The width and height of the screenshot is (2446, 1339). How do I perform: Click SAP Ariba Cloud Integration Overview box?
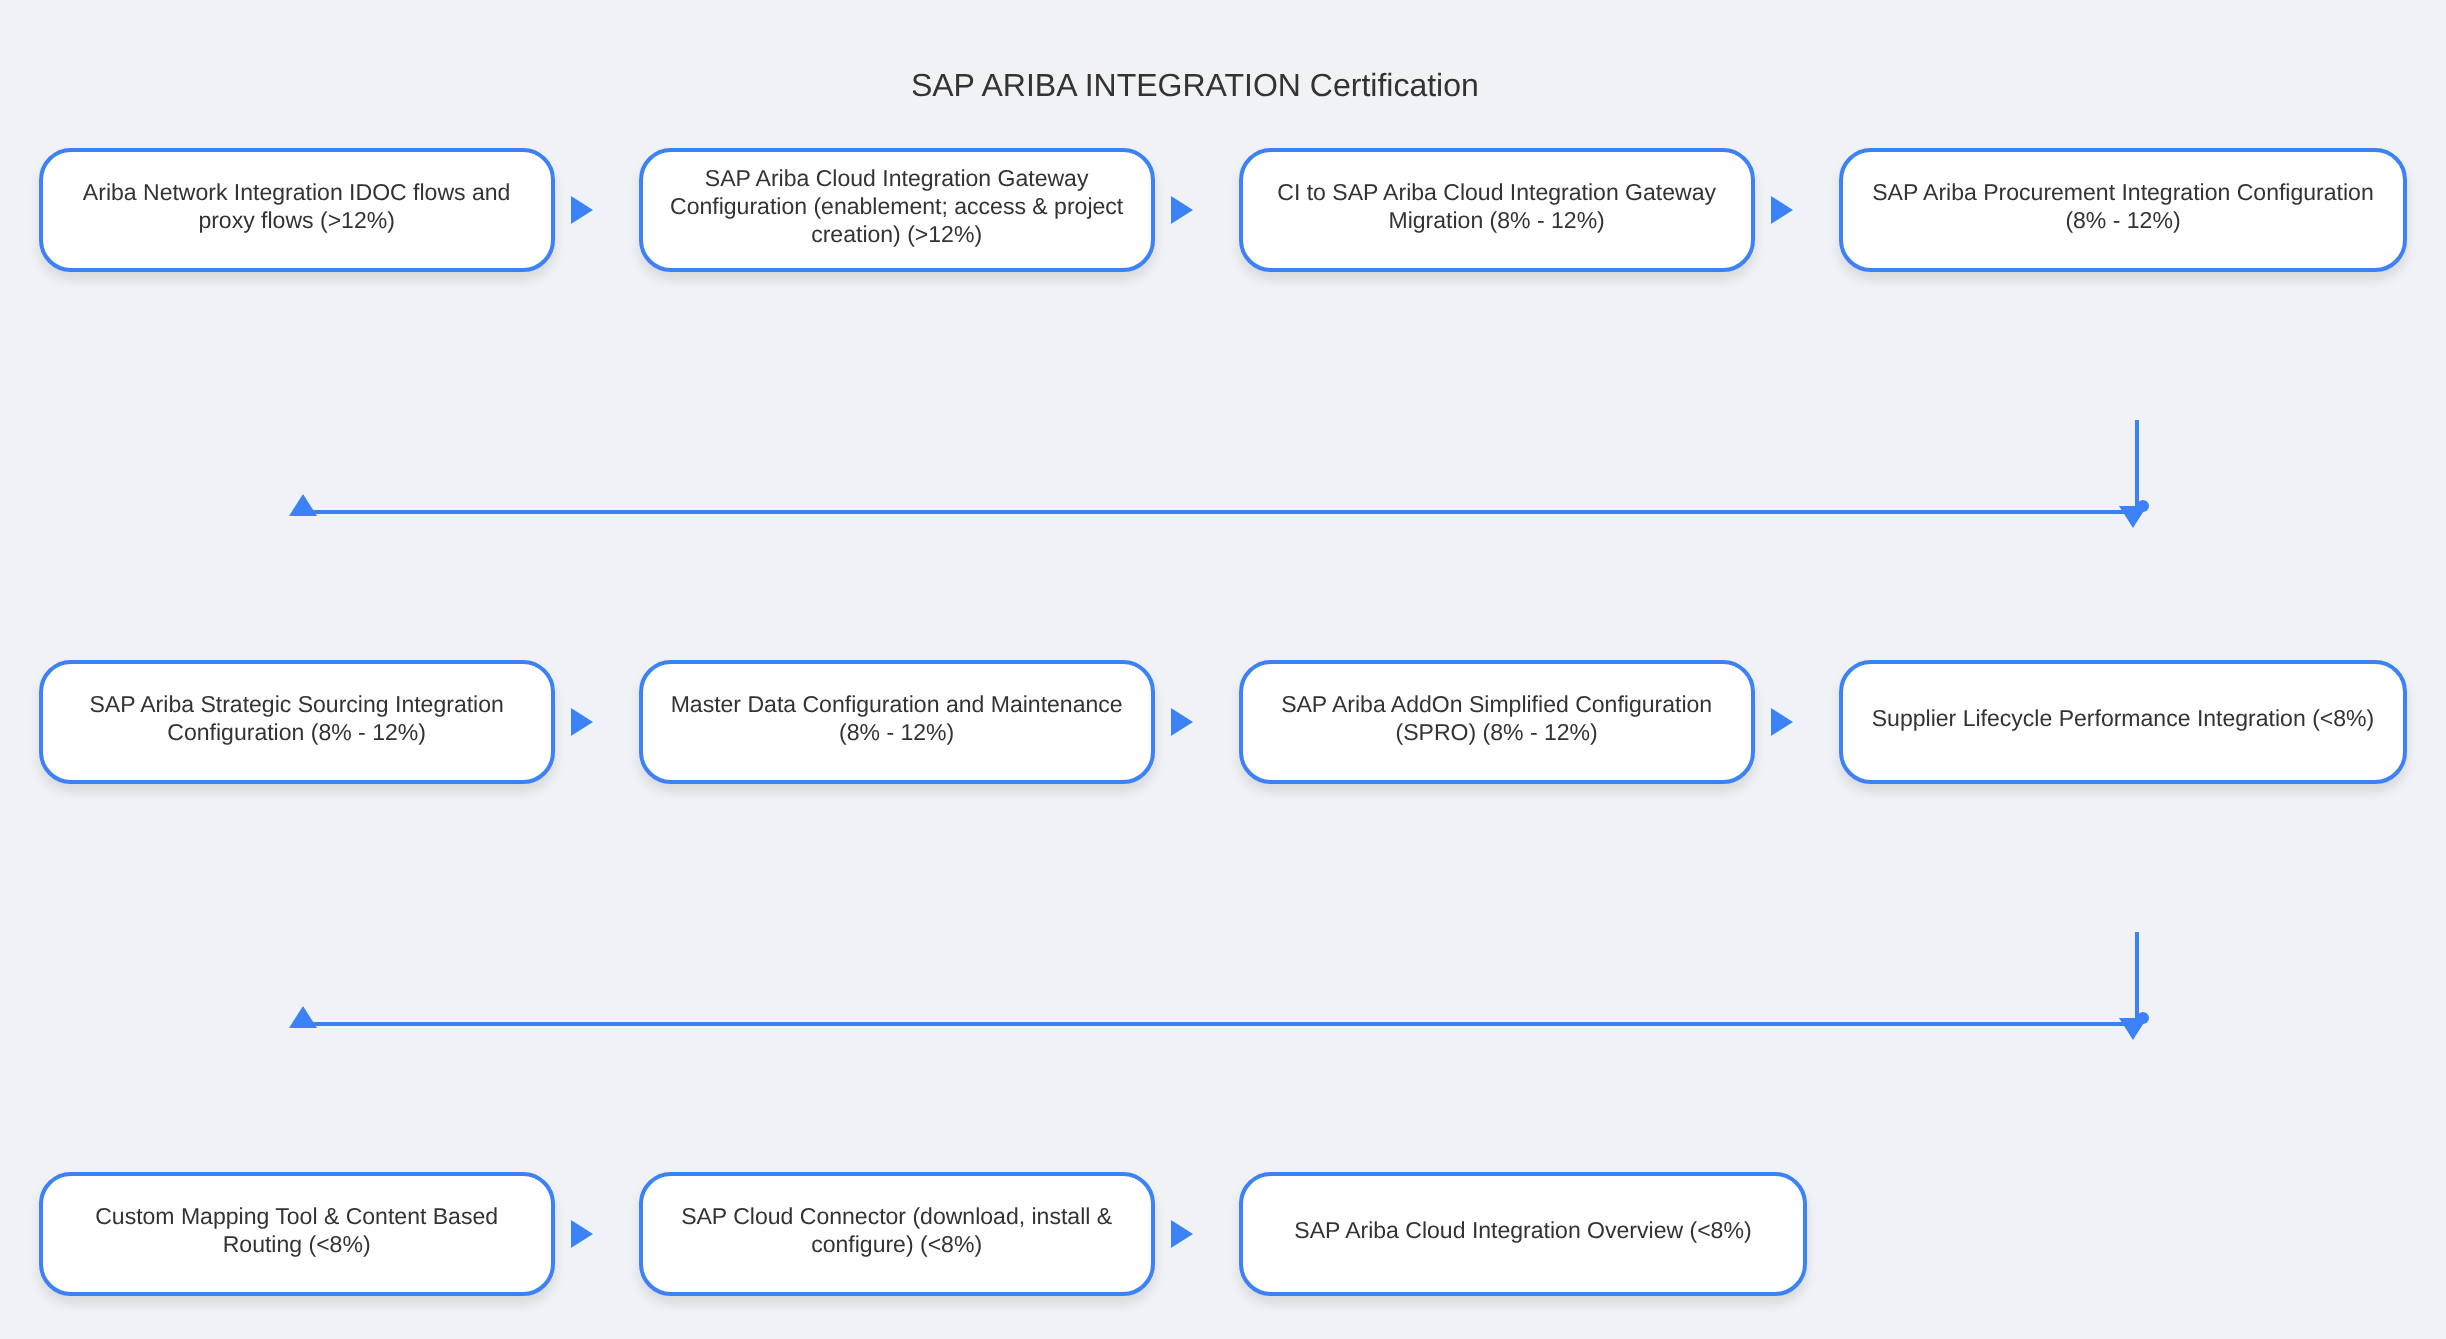pyautogui.click(x=1522, y=1234)
